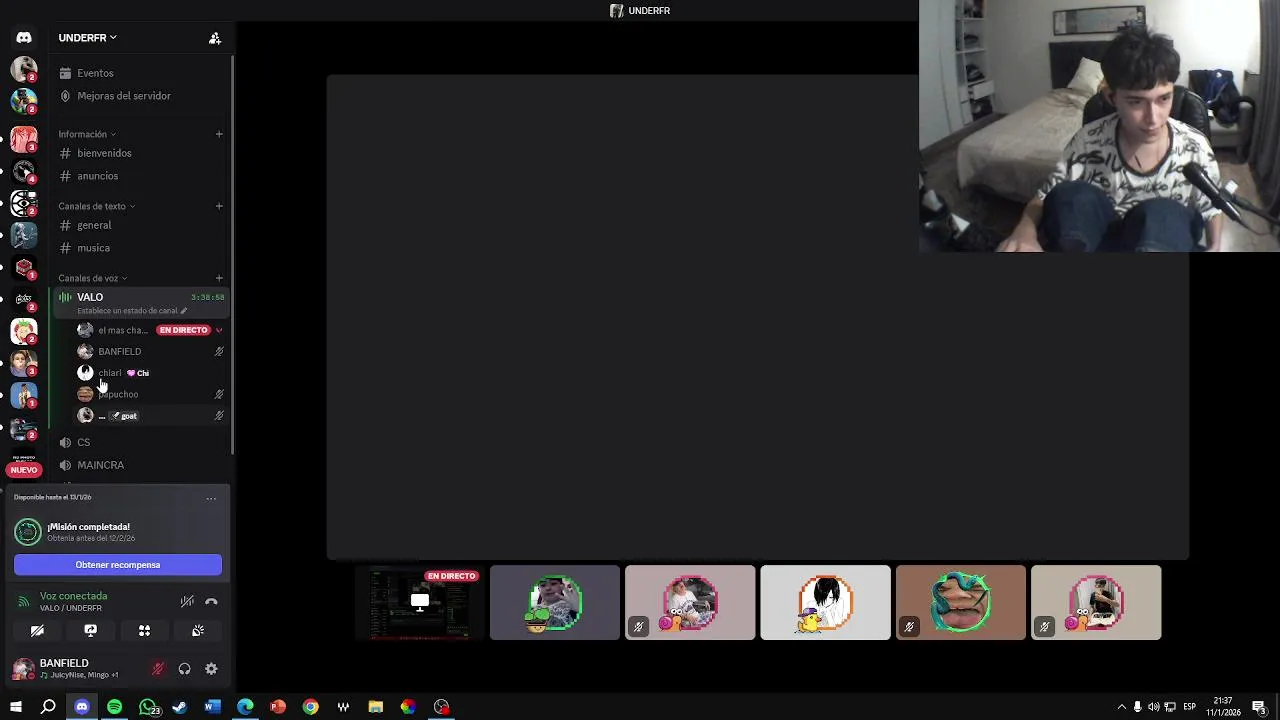Add a channel under Canales de voz
Screen dimensions: 1280x720
click(x=219, y=278)
